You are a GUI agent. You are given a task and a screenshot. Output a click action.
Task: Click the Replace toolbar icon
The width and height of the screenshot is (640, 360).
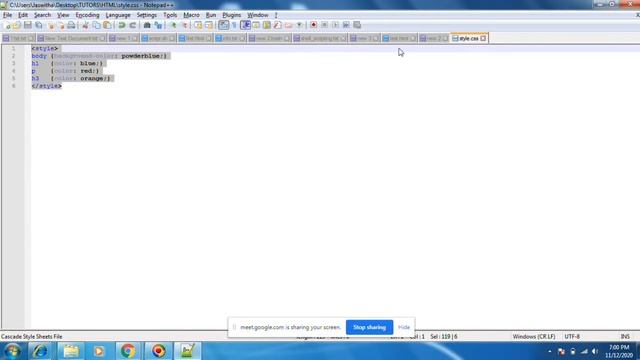pos(158,25)
